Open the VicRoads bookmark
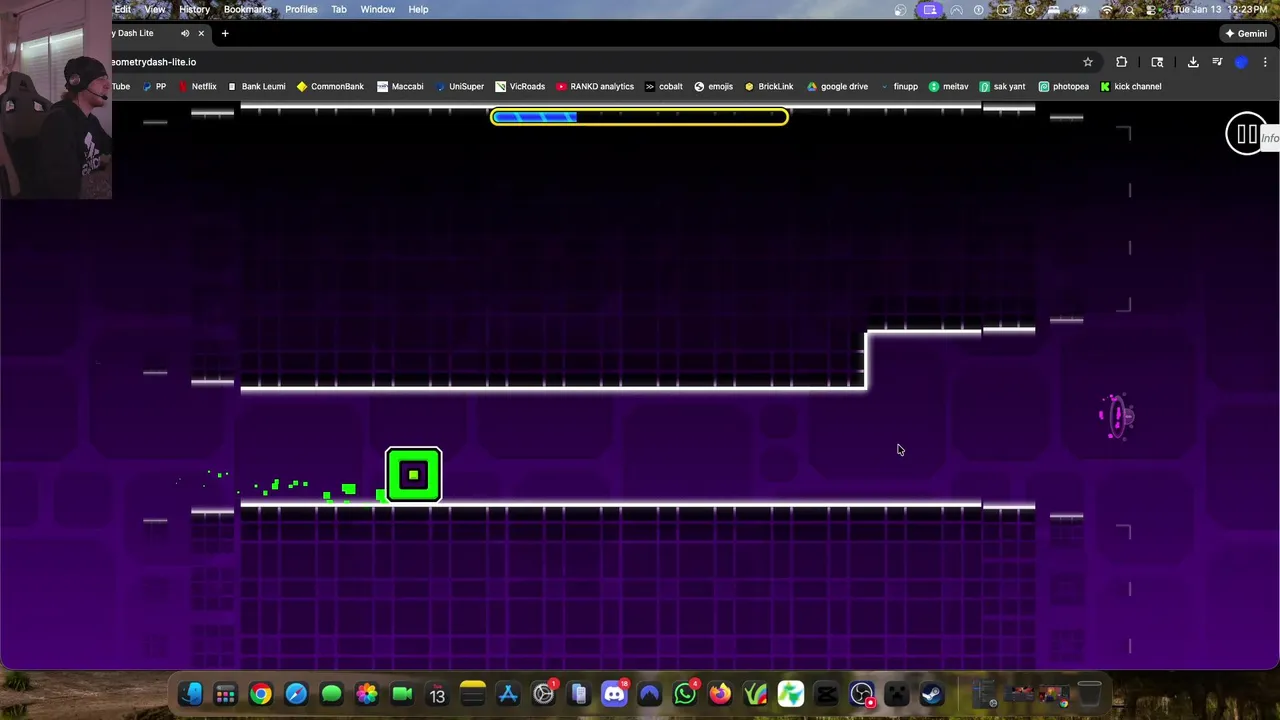This screenshot has height=720, width=1280. 520,87
